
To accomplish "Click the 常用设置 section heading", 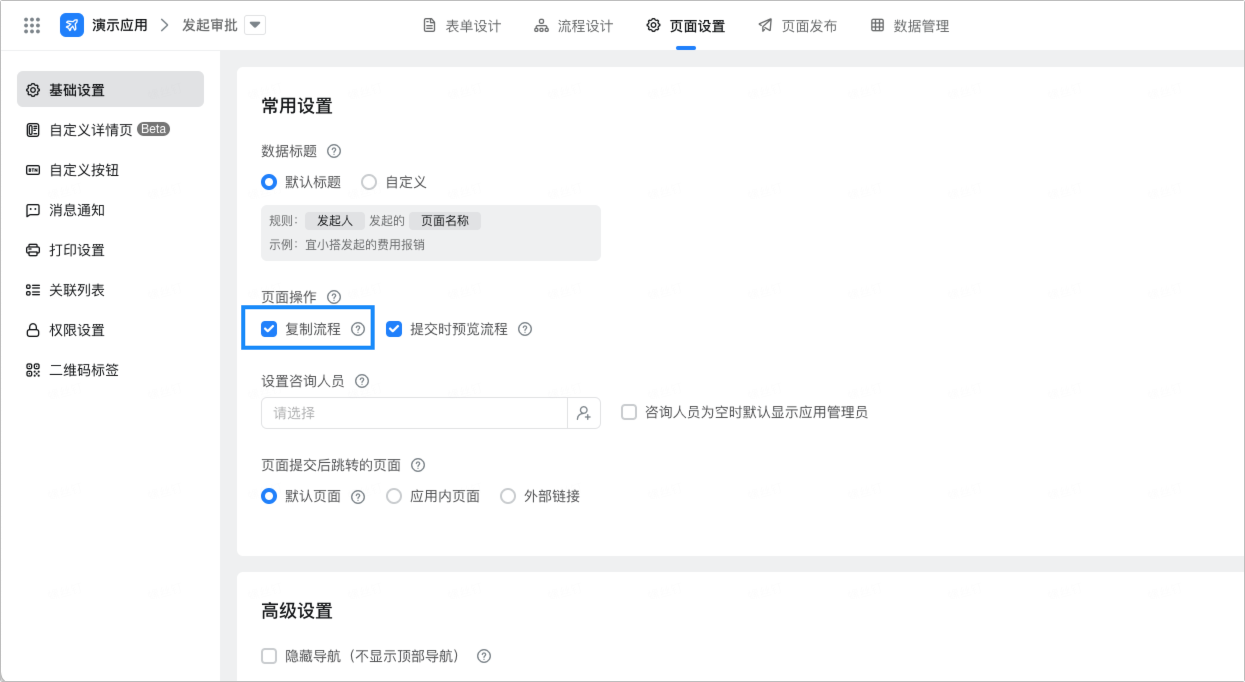I will coord(297,106).
